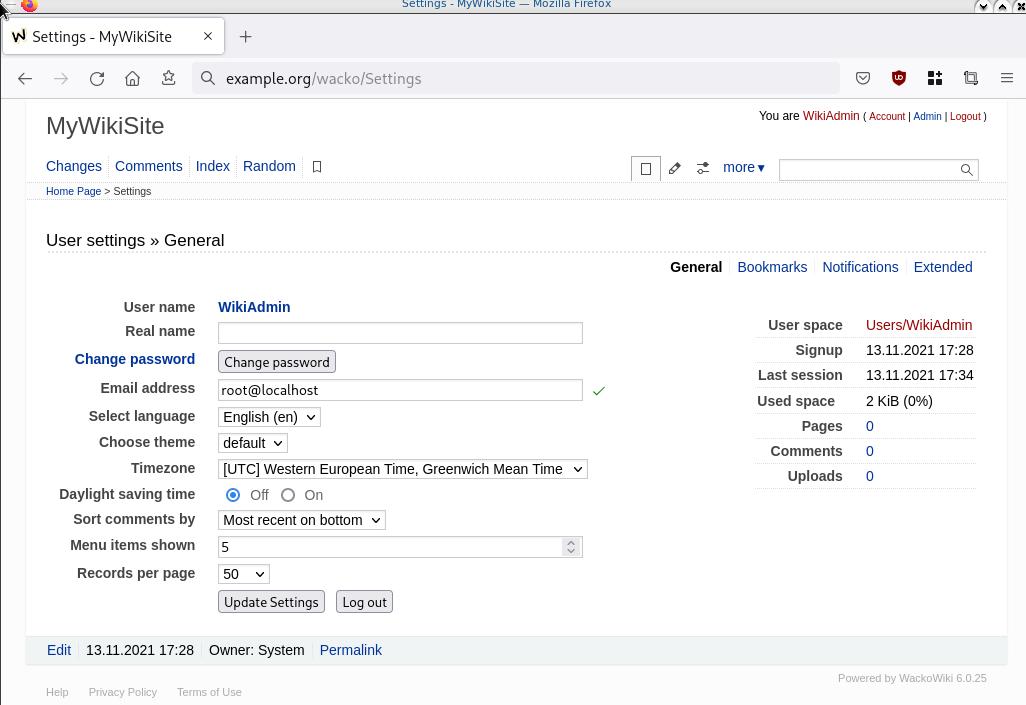Switch to the Notifications tab
The image size is (1026, 705).
click(x=860, y=267)
